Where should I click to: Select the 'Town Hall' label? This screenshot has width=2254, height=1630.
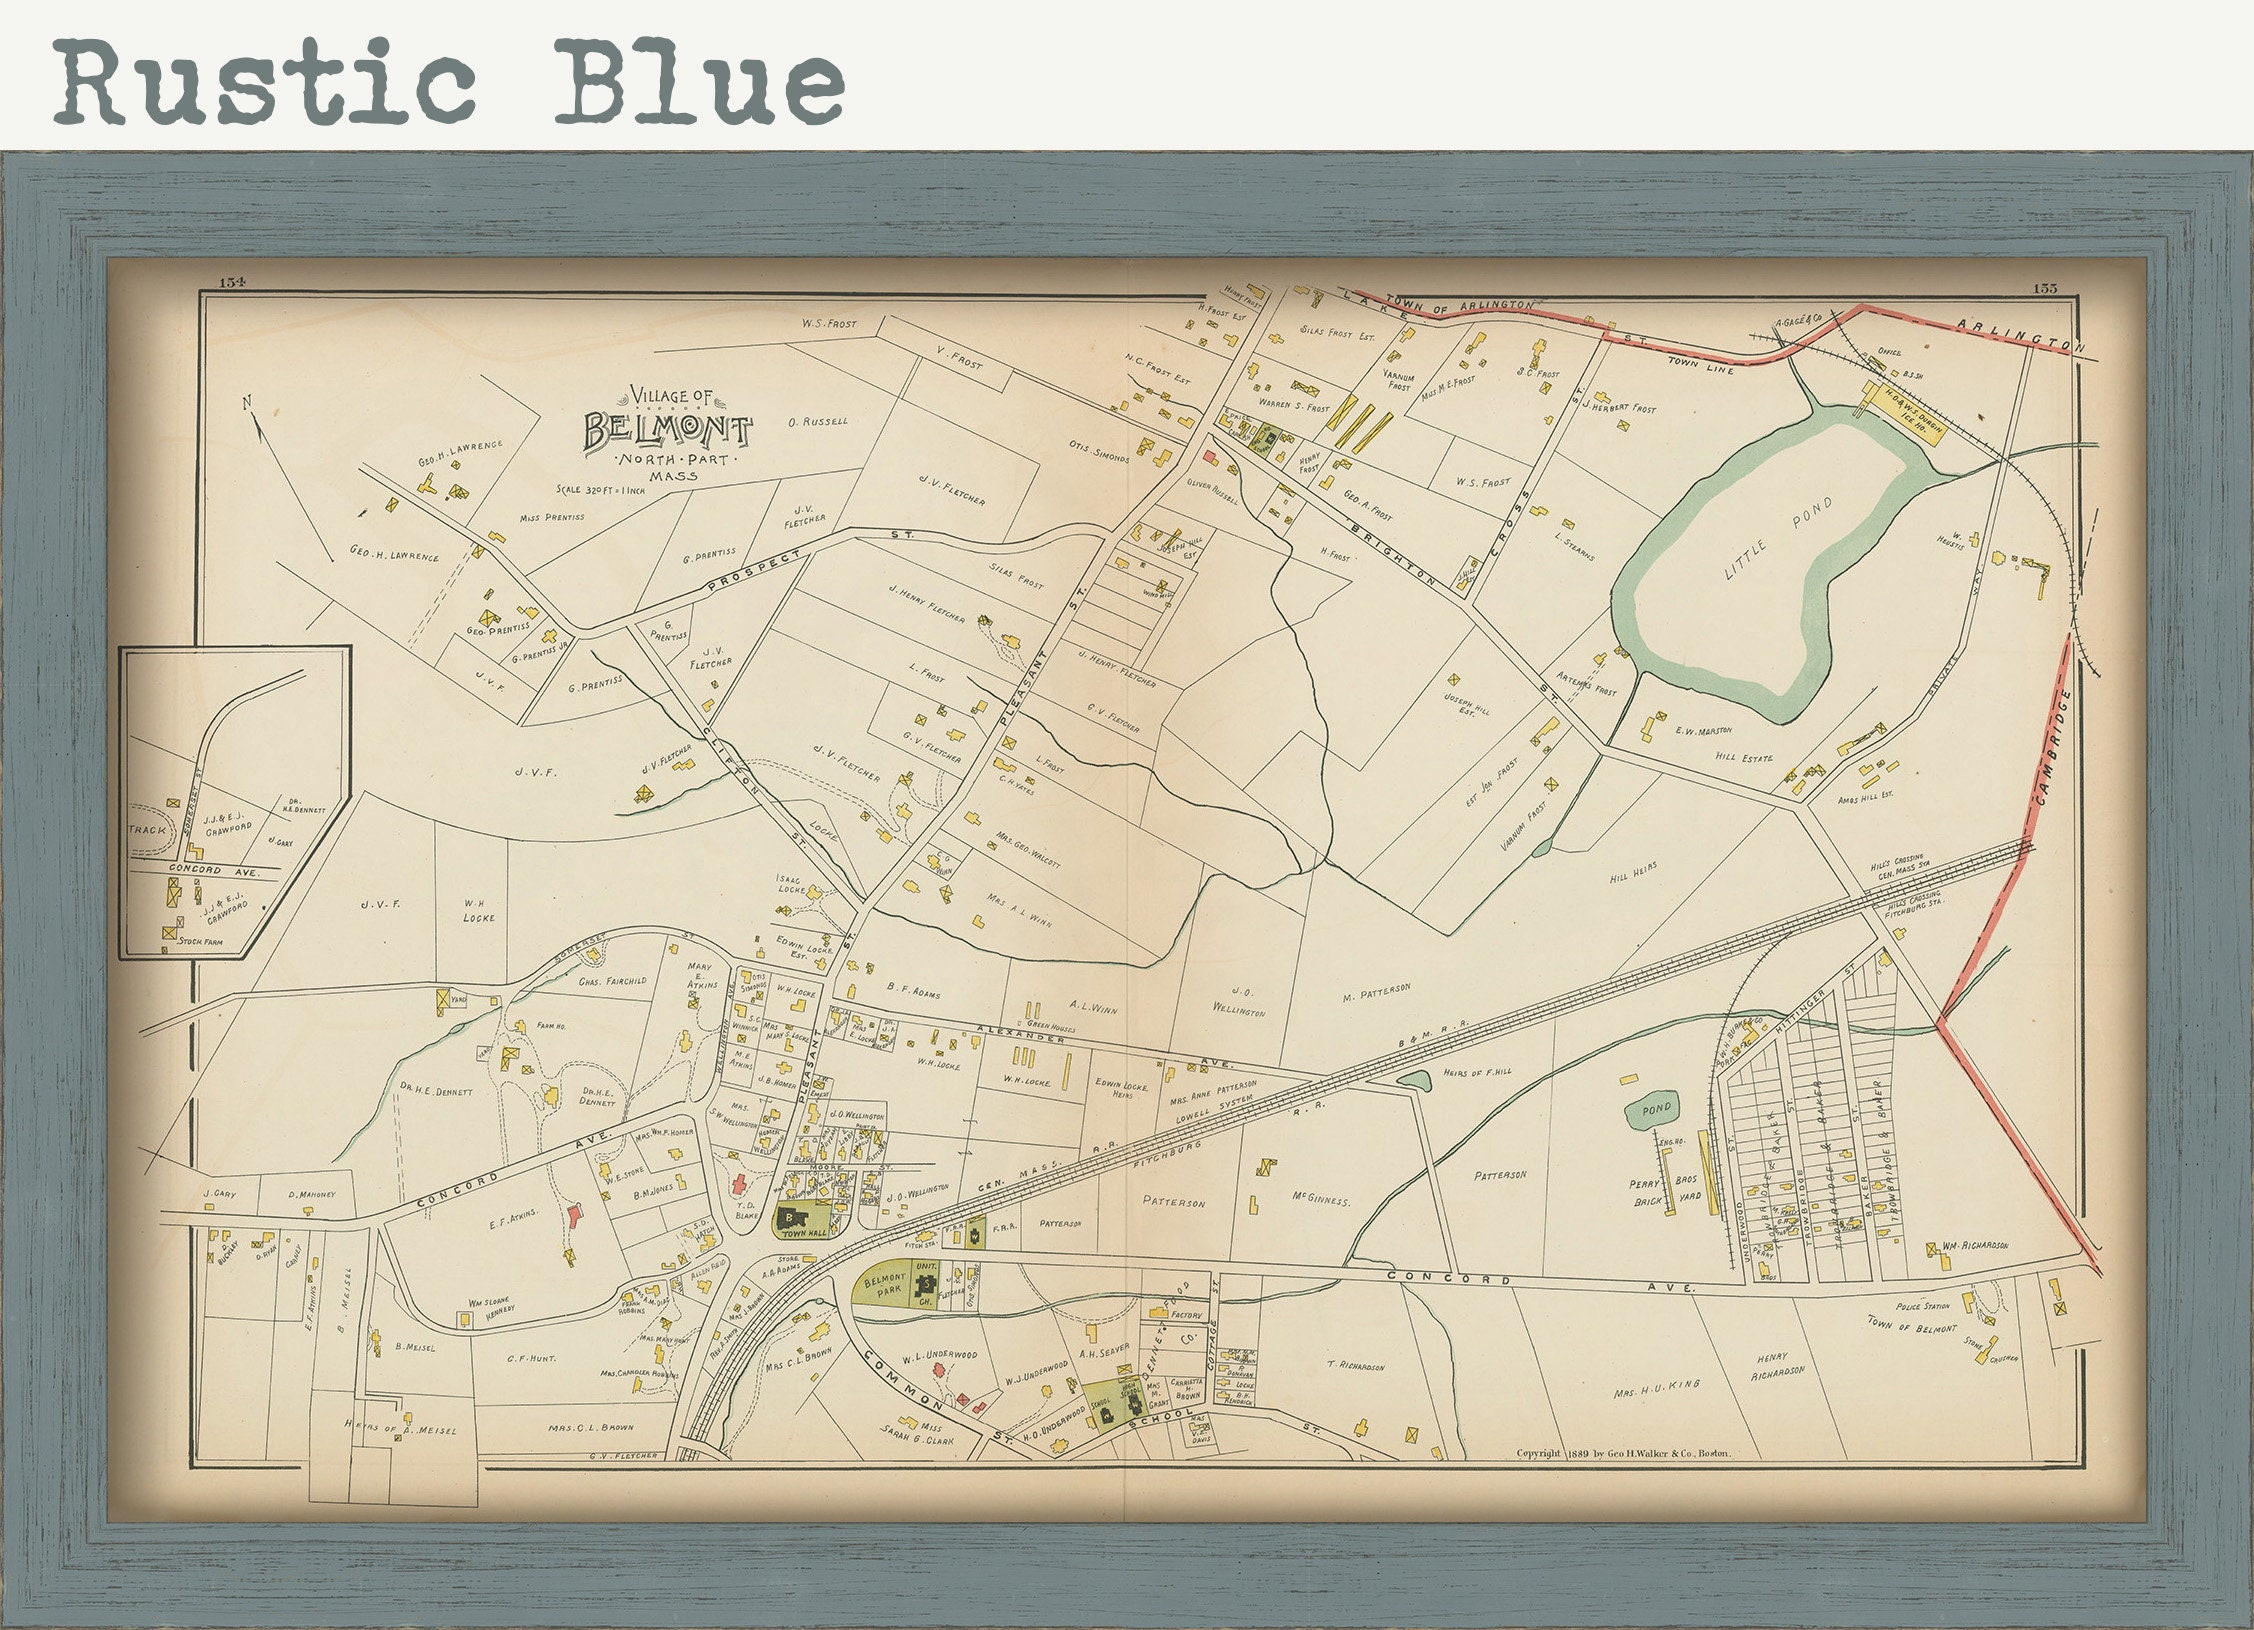click(x=803, y=1236)
